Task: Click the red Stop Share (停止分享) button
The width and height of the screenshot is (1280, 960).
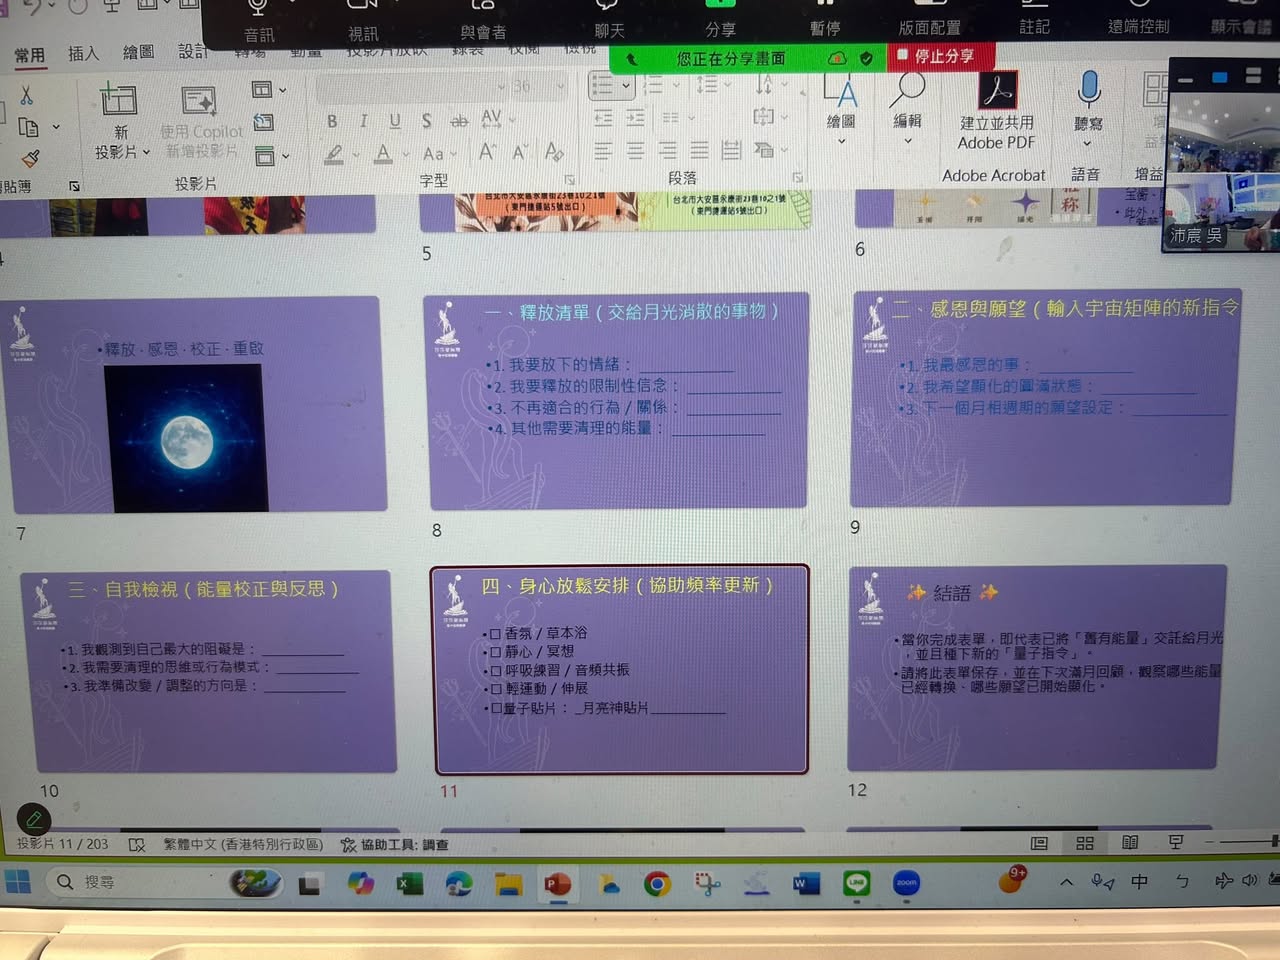Action: (936, 56)
